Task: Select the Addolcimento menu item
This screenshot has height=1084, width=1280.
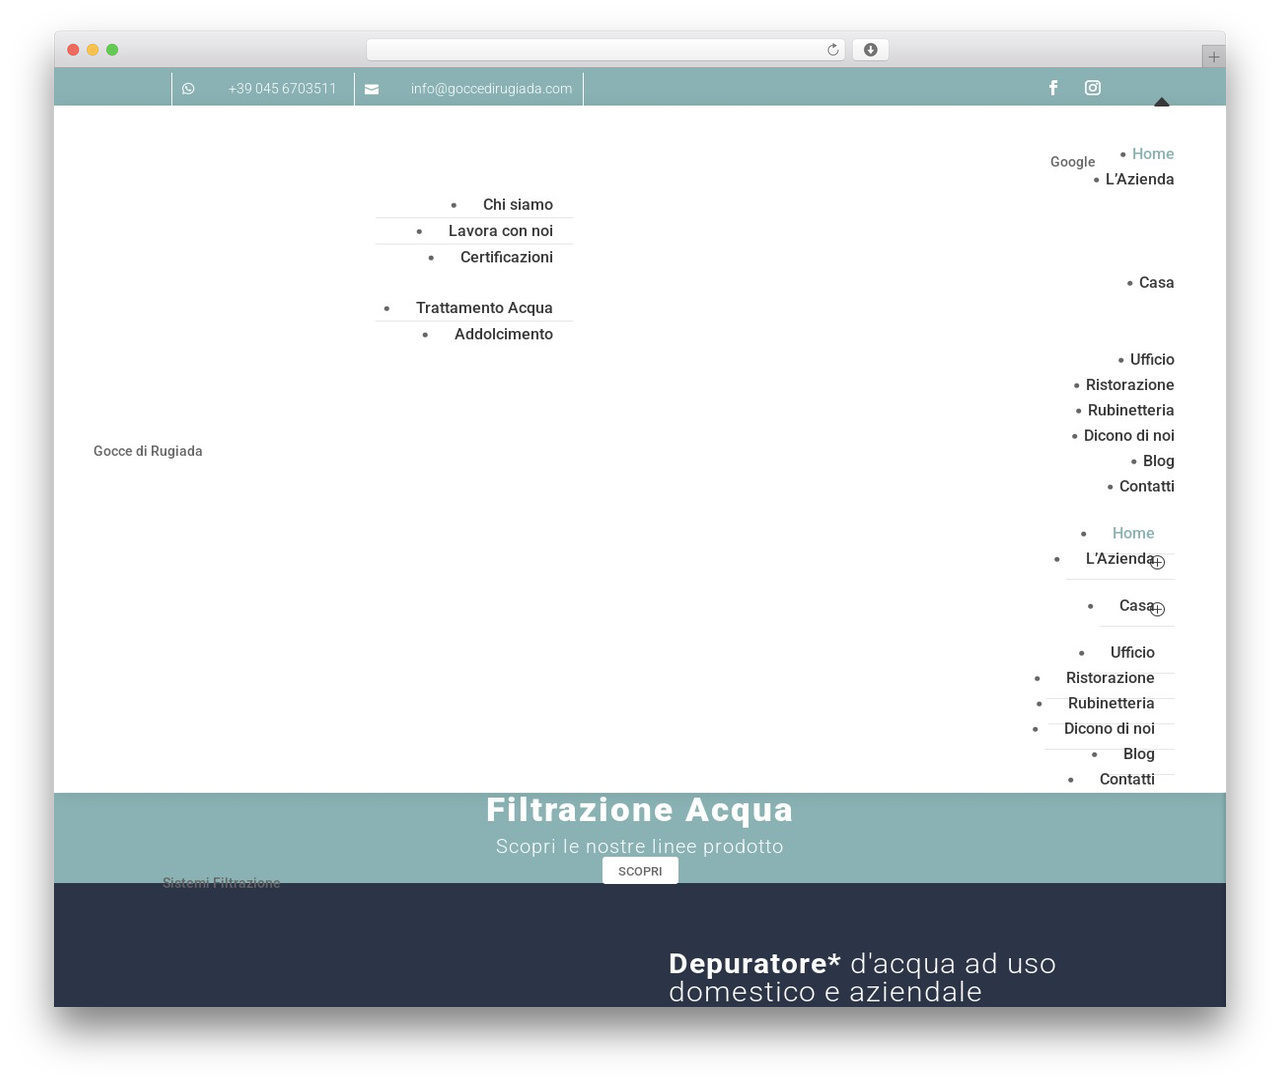Action: tap(503, 334)
